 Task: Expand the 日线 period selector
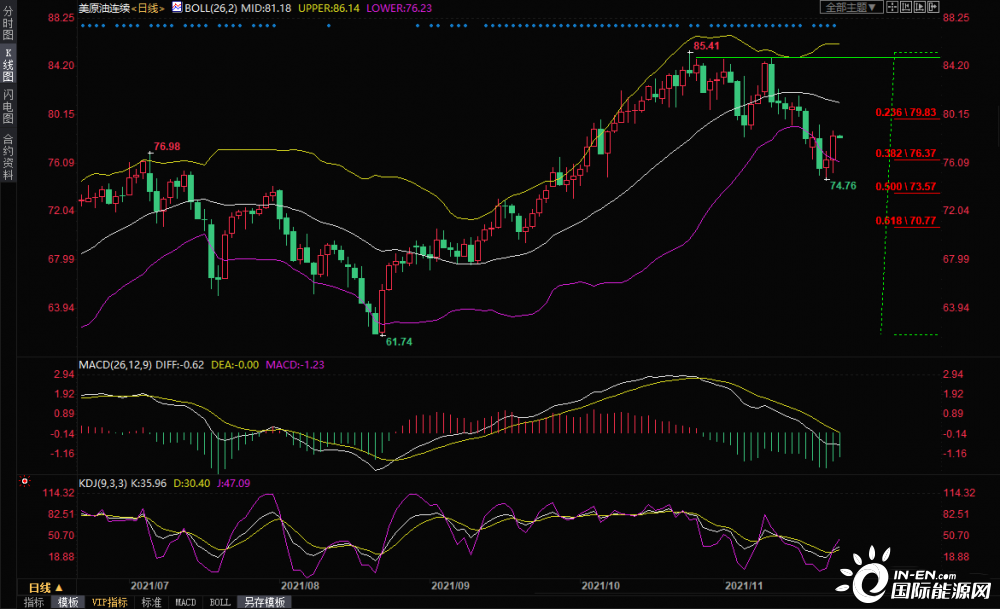[x=45, y=587]
